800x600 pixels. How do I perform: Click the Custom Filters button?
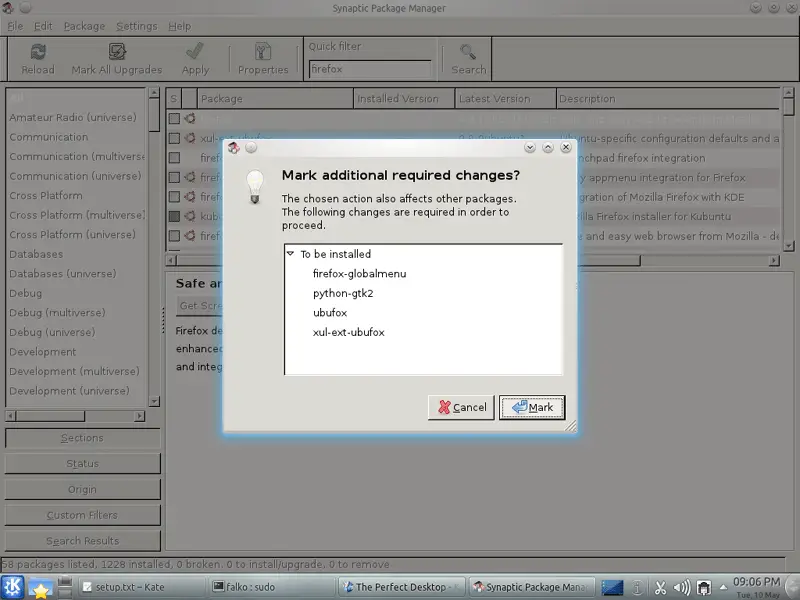click(x=83, y=515)
